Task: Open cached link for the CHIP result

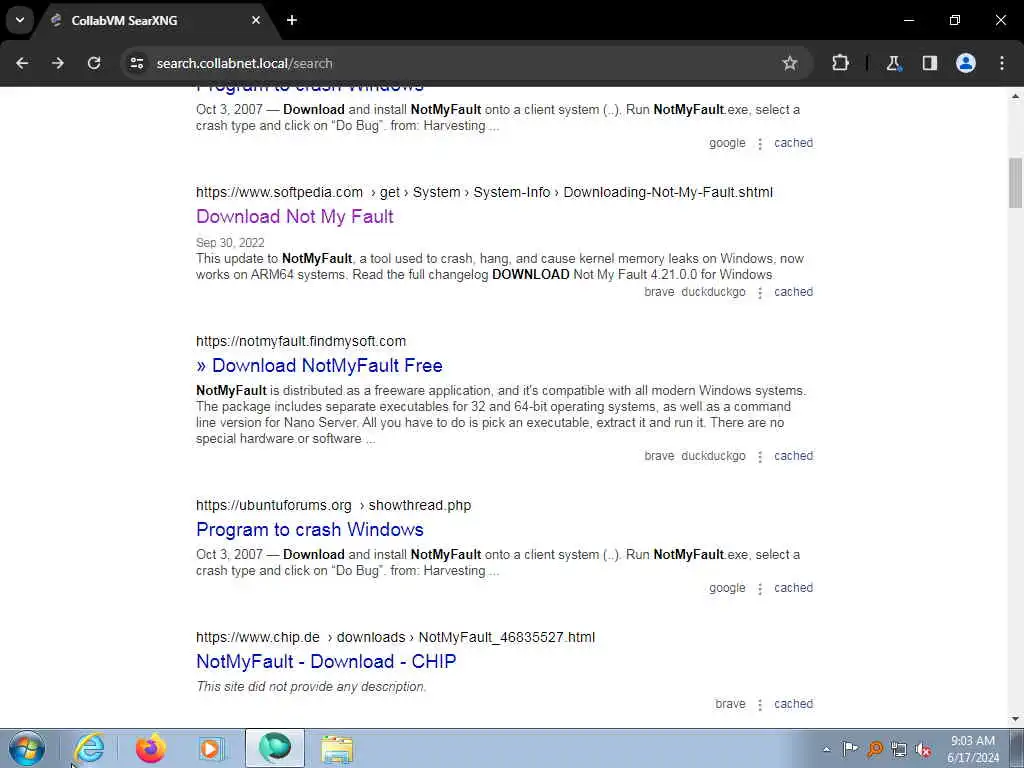Action: click(x=793, y=704)
